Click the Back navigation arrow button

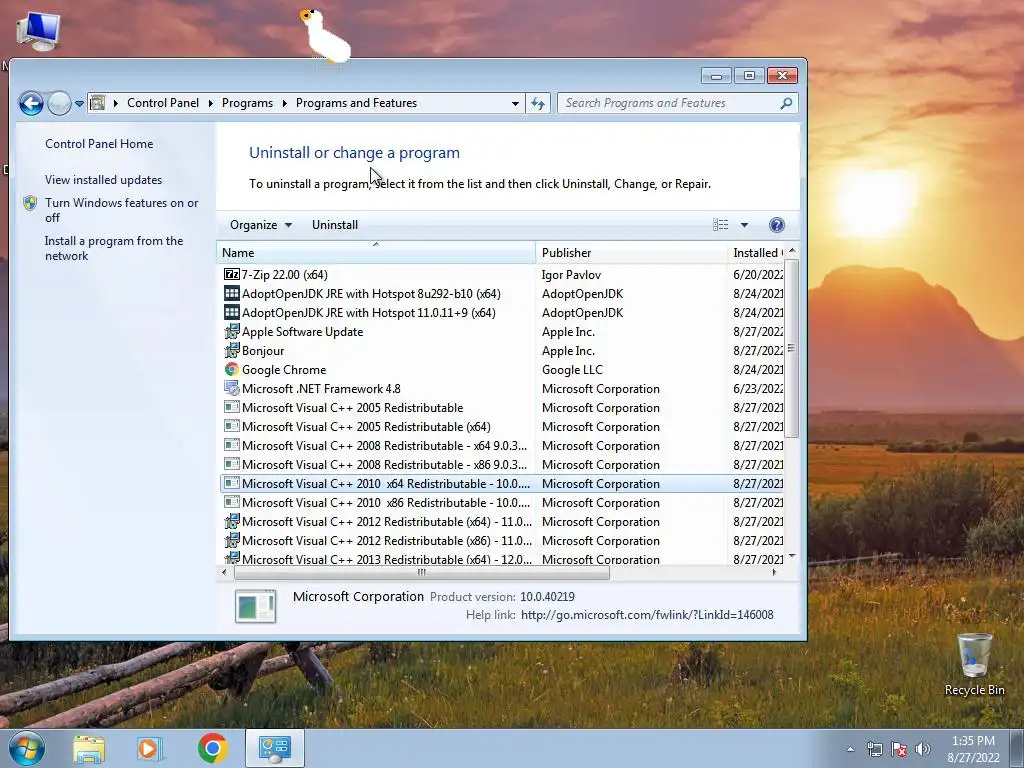click(x=31, y=103)
